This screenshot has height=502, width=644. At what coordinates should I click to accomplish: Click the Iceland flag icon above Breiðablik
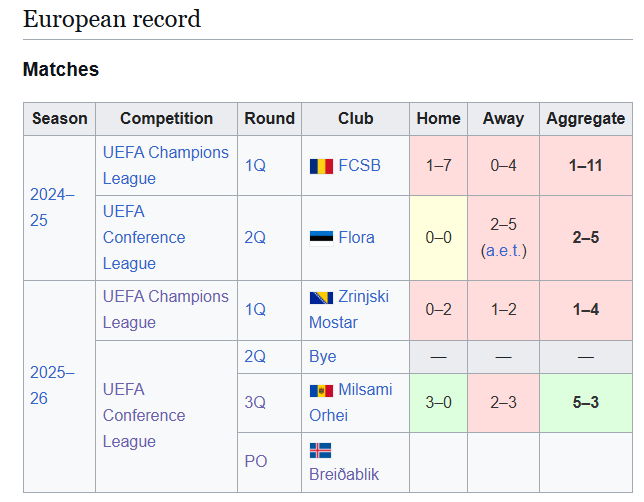click(x=320, y=450)
